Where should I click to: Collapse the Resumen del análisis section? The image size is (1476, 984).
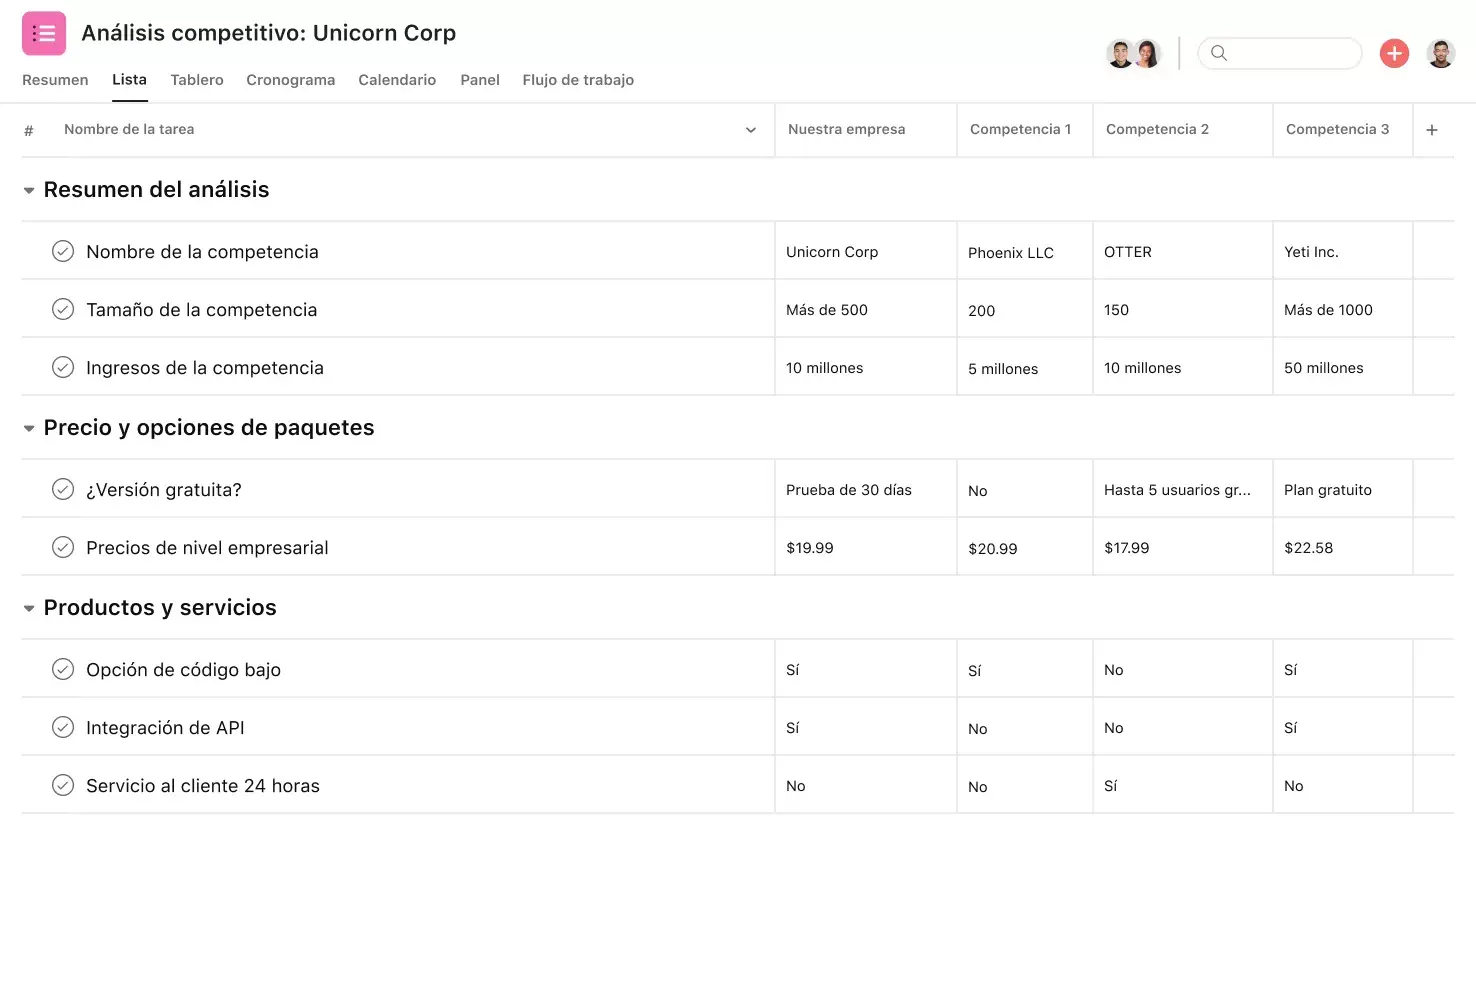(x=29, y=190)
